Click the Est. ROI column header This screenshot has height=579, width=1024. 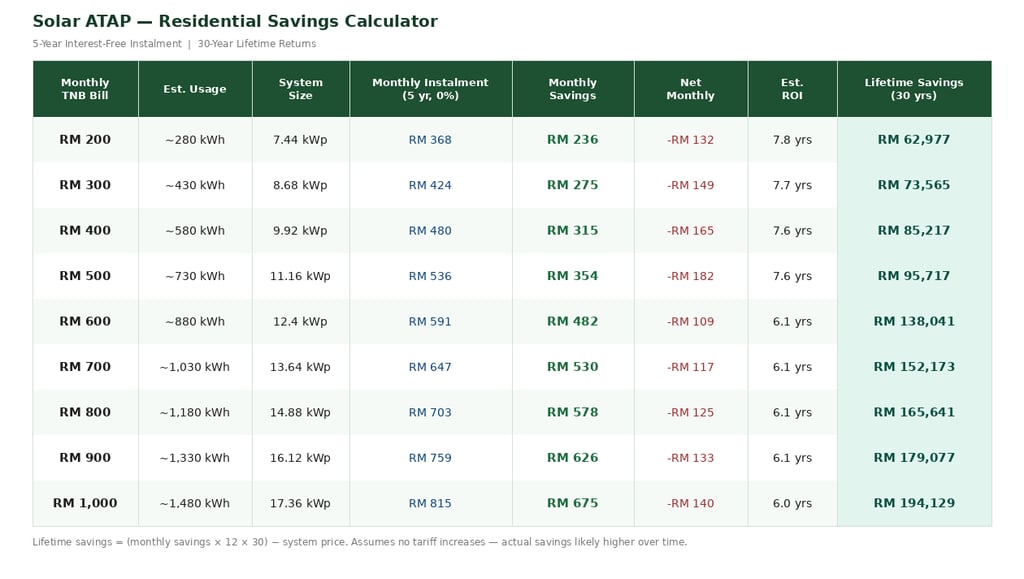click(x=792, y=89)
